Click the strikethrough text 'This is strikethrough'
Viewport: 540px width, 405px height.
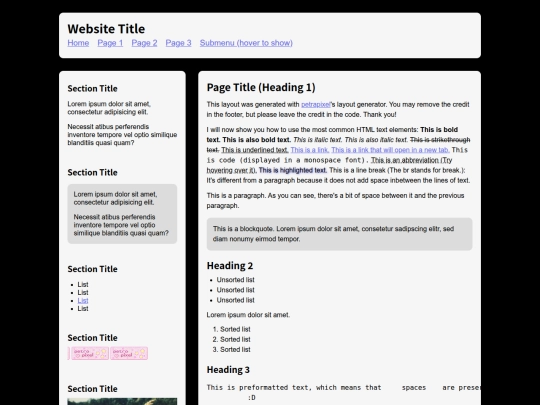tap(440, 140)
